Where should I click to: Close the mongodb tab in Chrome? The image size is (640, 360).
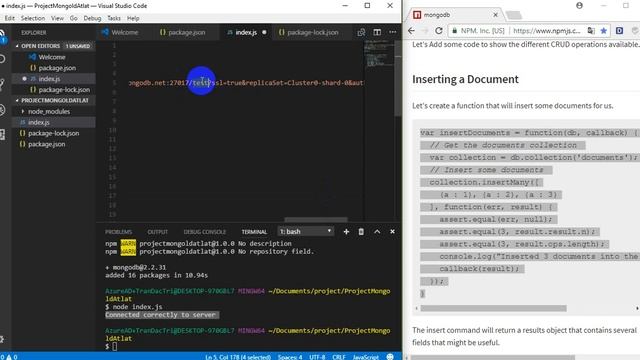coord(496,15)
